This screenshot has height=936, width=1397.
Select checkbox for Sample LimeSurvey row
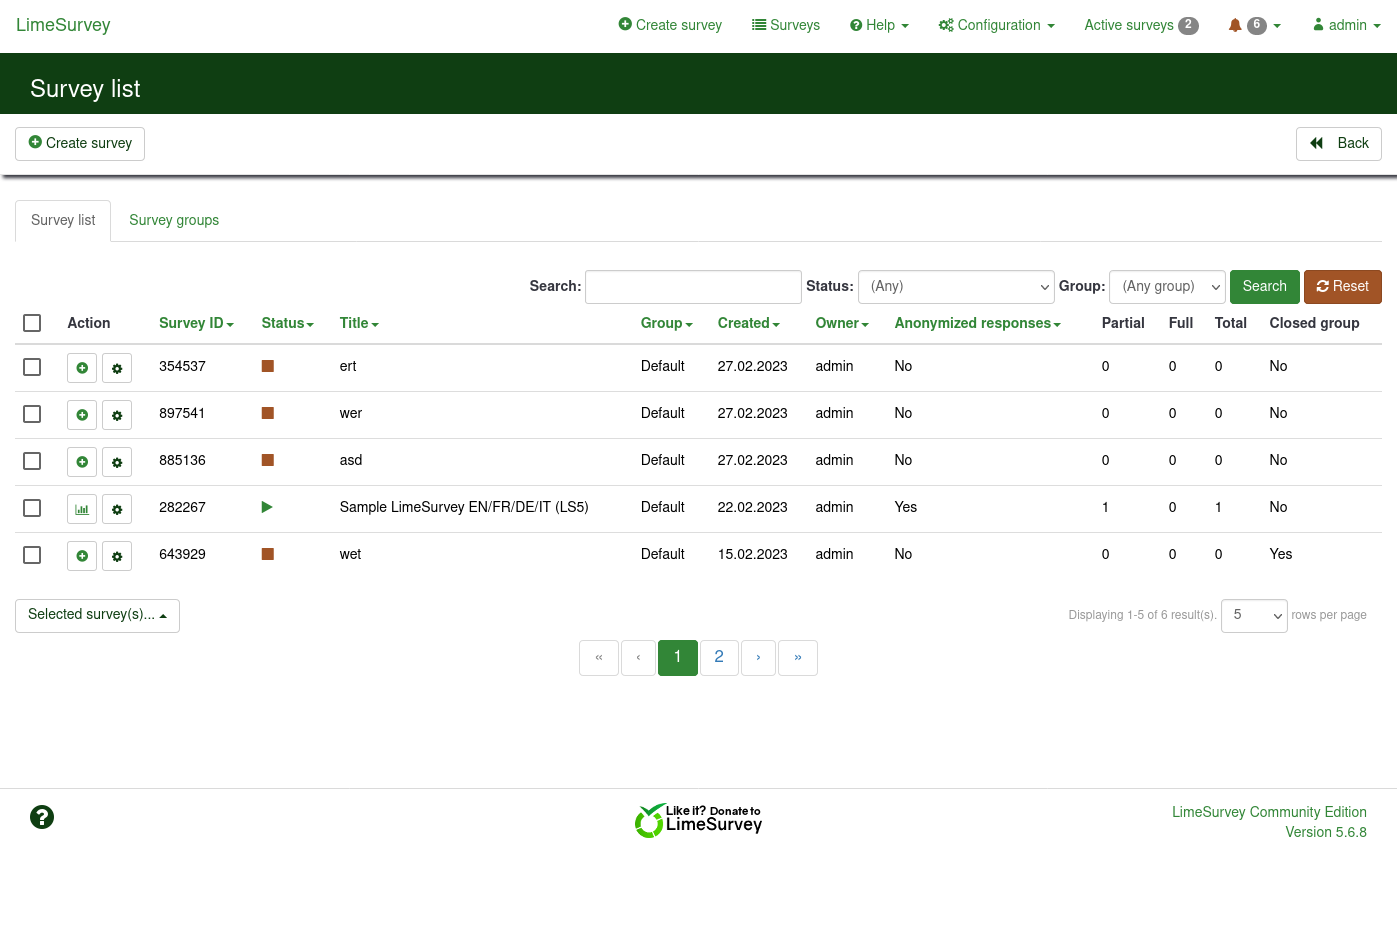pyautogui.click(x=32, y=508)
